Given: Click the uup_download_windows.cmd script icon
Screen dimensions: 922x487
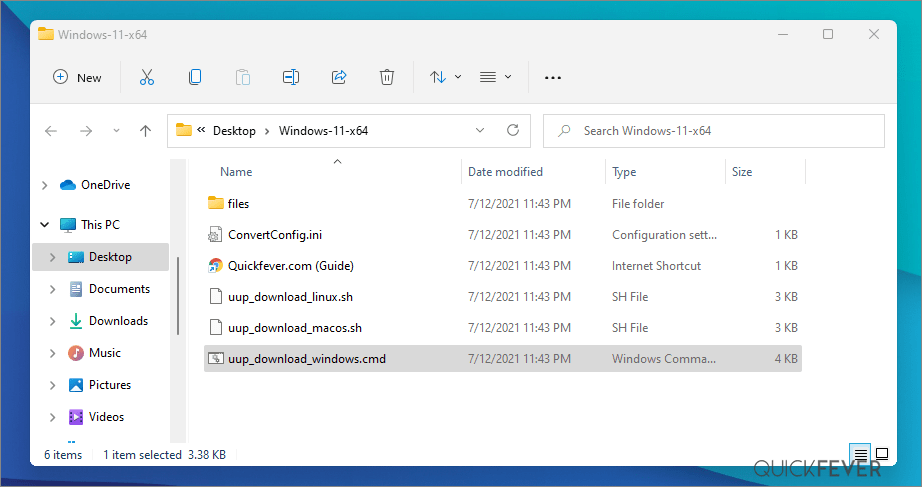Looking at the screenshot, I should point(216,358).
